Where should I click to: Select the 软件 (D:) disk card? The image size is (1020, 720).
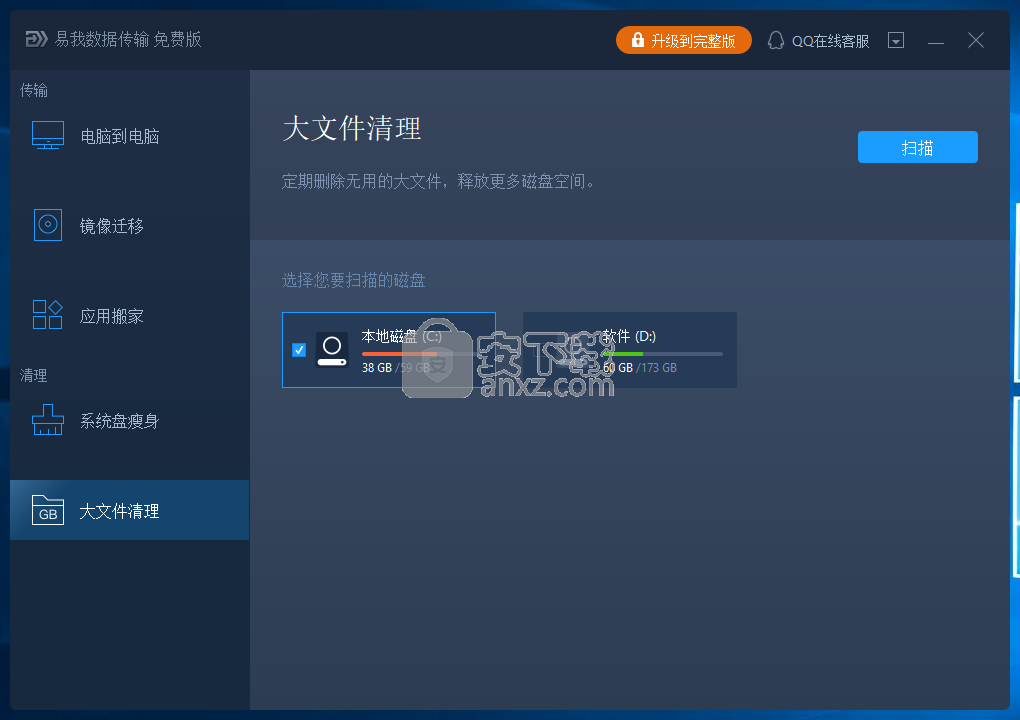coord(630,350)
